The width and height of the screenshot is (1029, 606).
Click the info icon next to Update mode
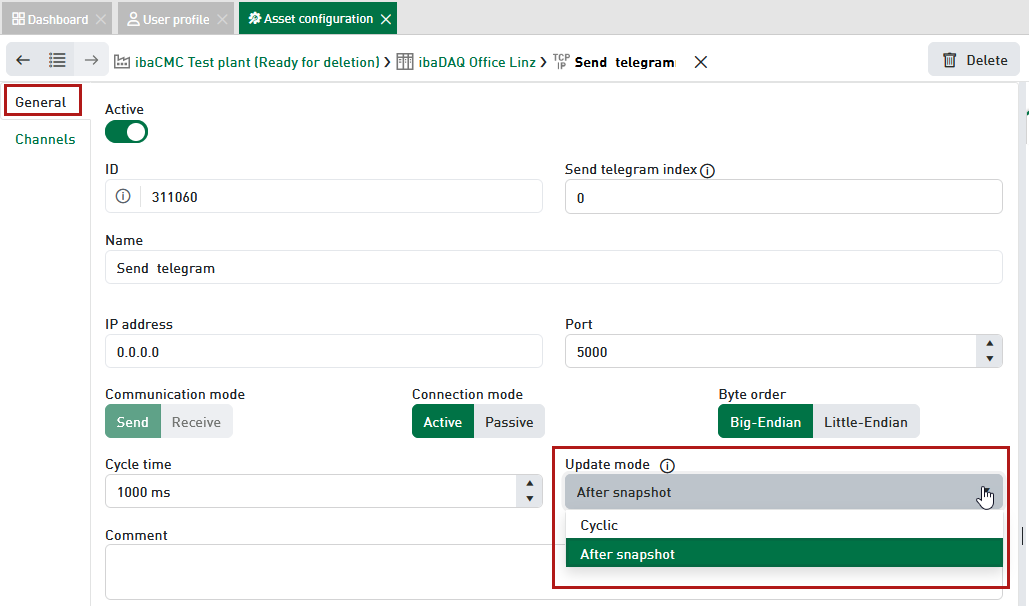(668, 465)
